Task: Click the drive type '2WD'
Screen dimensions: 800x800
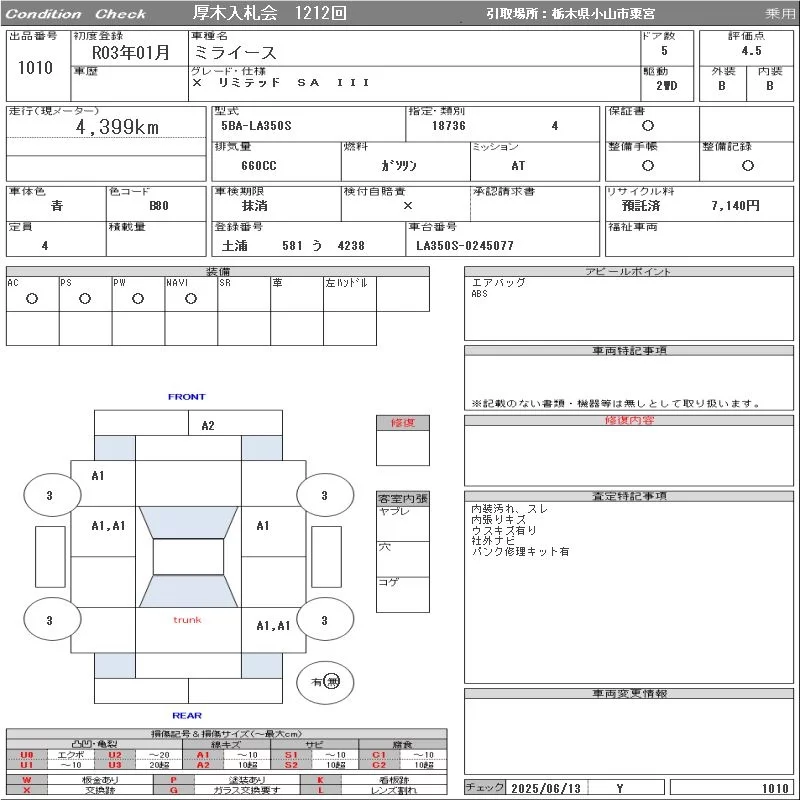Action: pyautogui.click(x=667, y=86)
